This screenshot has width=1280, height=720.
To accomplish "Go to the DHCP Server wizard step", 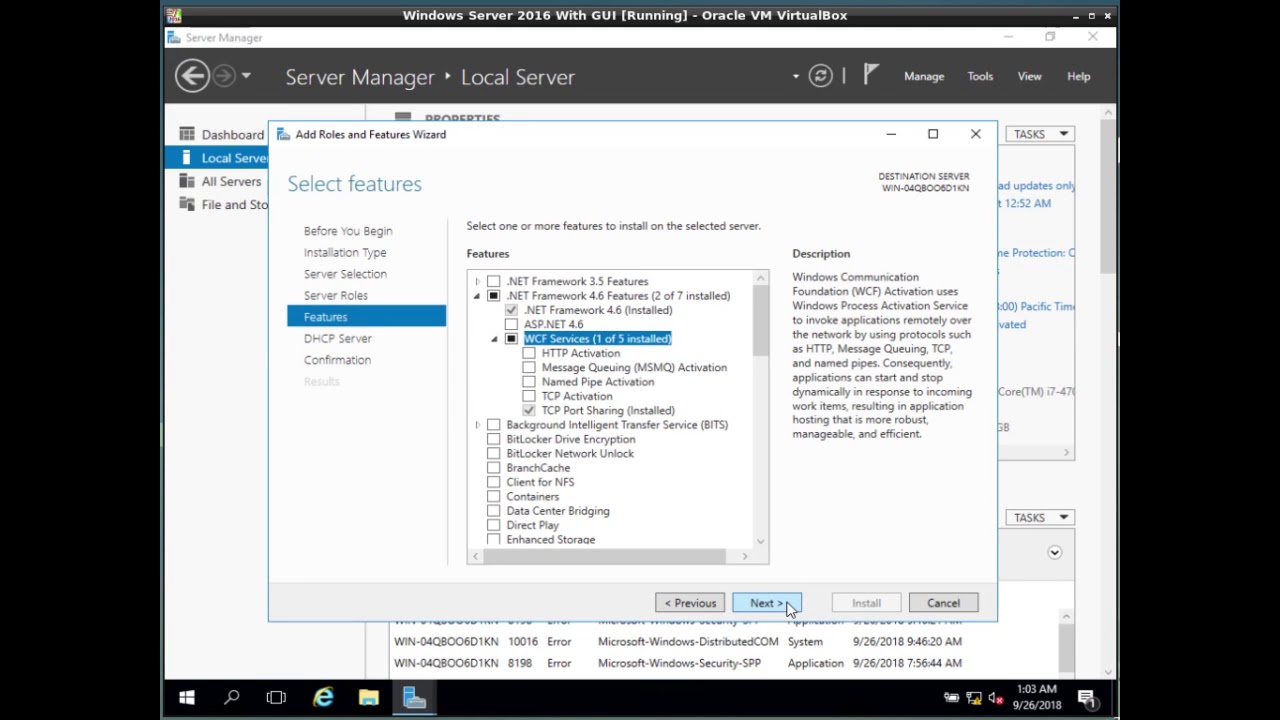I will coord(338,338).
